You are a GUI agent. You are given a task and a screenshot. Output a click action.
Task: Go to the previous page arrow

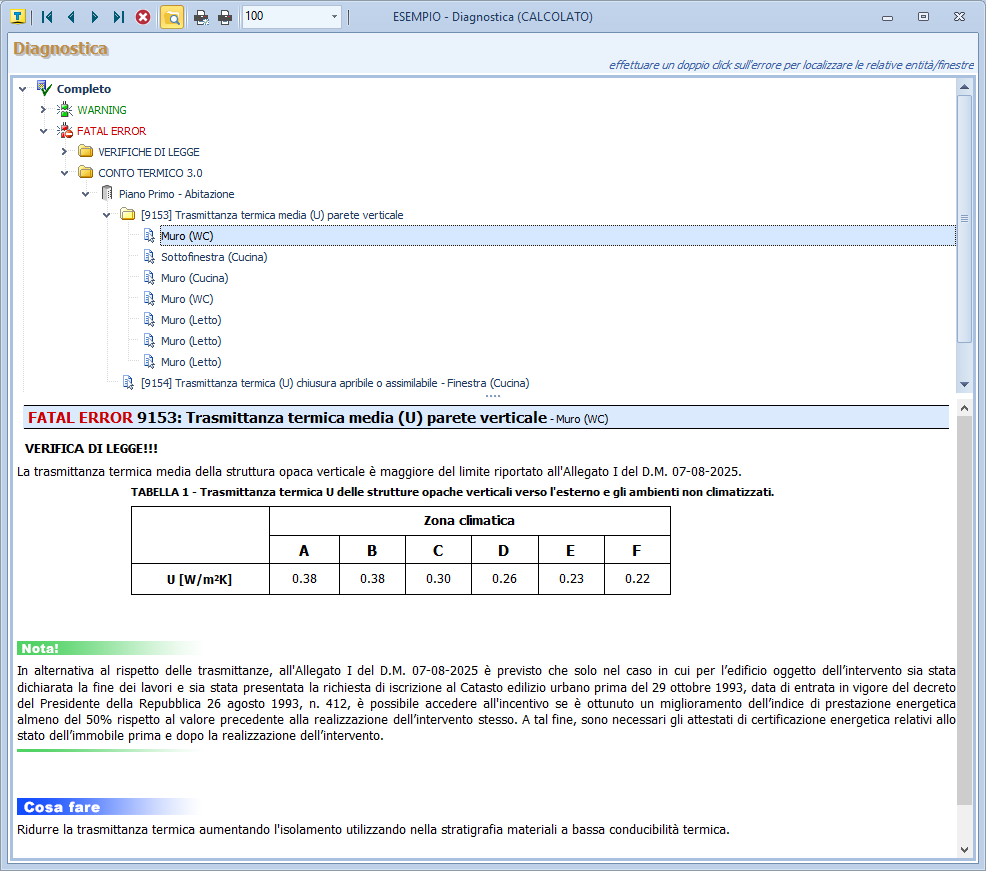pyautogui.click(x=71, y=17)
